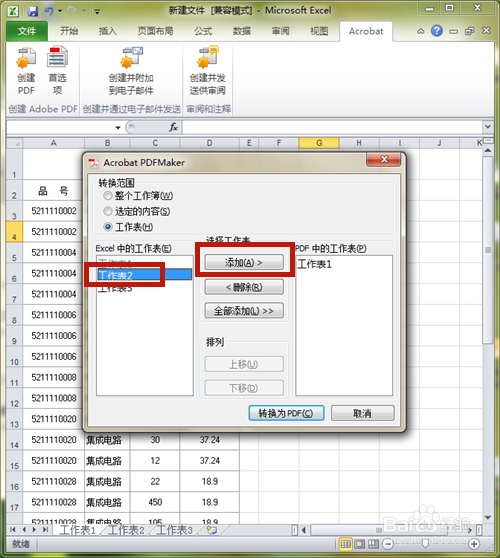Select row 4 header
500x558 pixels.
click(14, 232)
